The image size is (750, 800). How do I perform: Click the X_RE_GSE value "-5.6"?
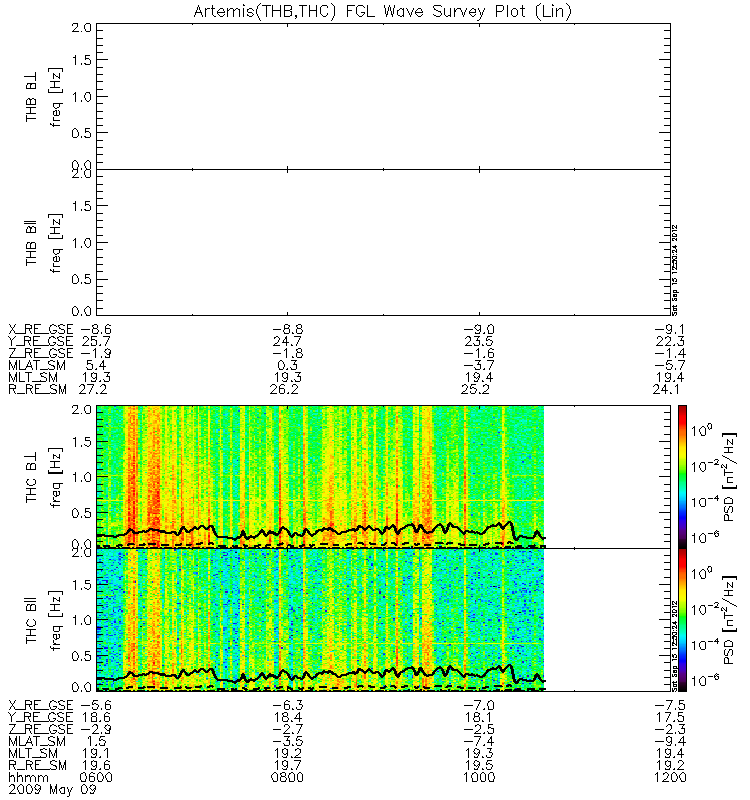tap(96, 705)
